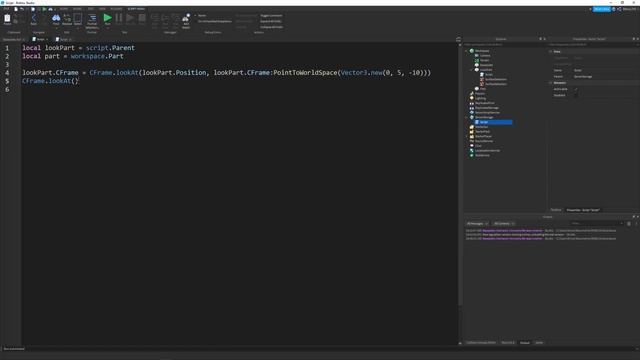Click the new file icon in quick access bar
Screen dimensions: 640x360
16,9
